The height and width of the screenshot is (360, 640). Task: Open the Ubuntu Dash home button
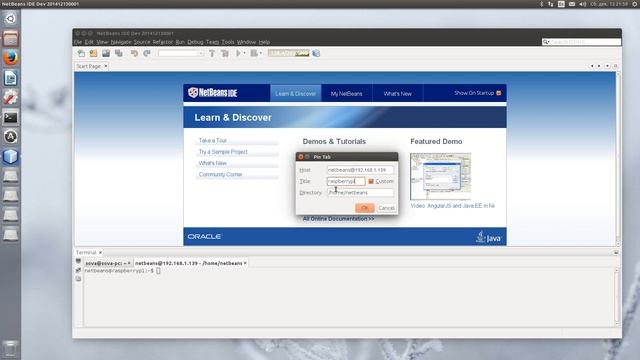pos(11,19)
